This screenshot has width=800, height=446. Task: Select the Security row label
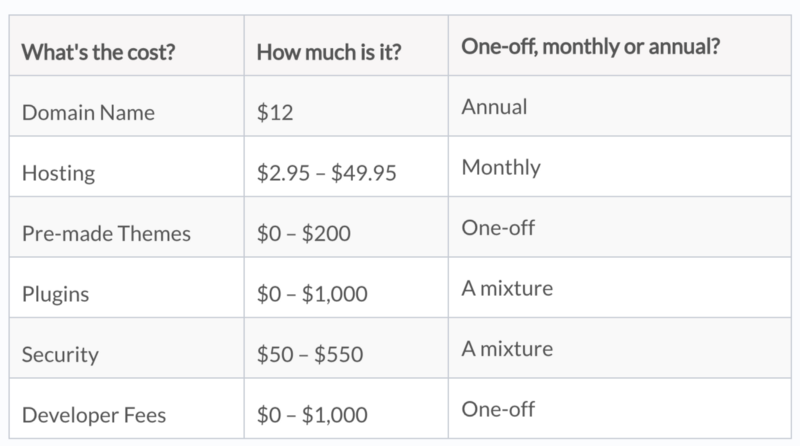(59, 354)
